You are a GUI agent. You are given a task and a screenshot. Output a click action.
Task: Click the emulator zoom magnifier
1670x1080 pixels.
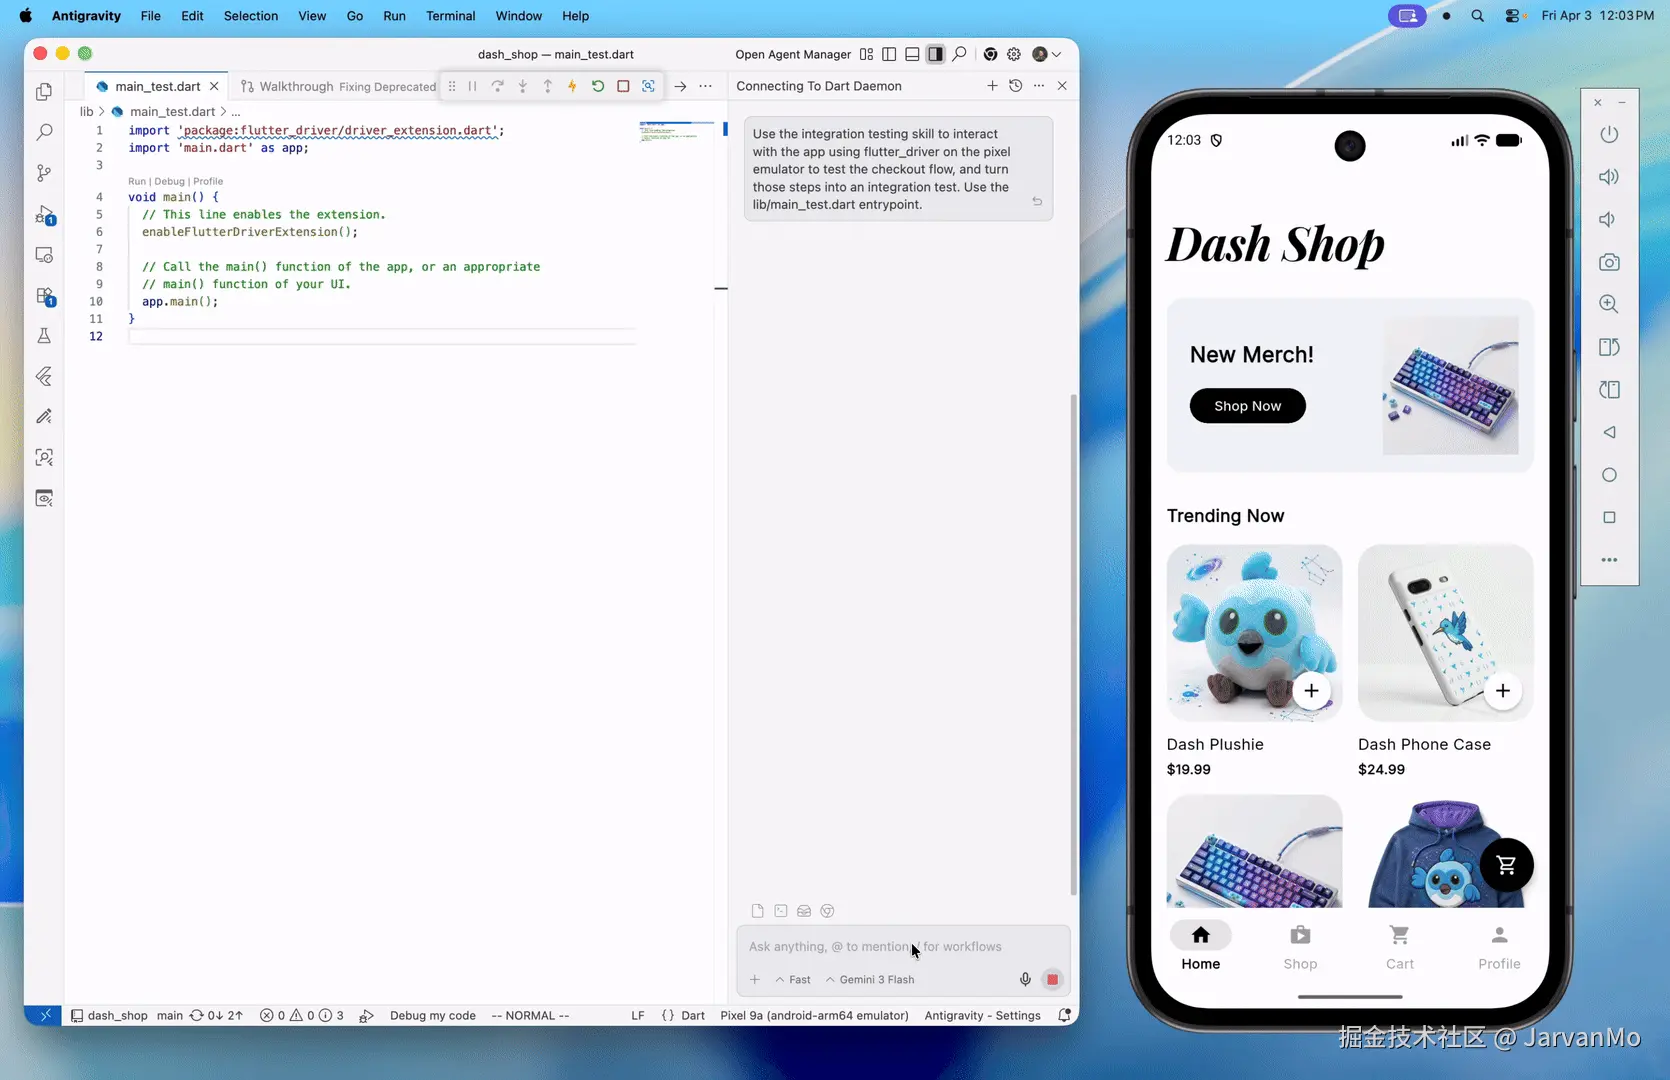click(x=1609, y=304)
